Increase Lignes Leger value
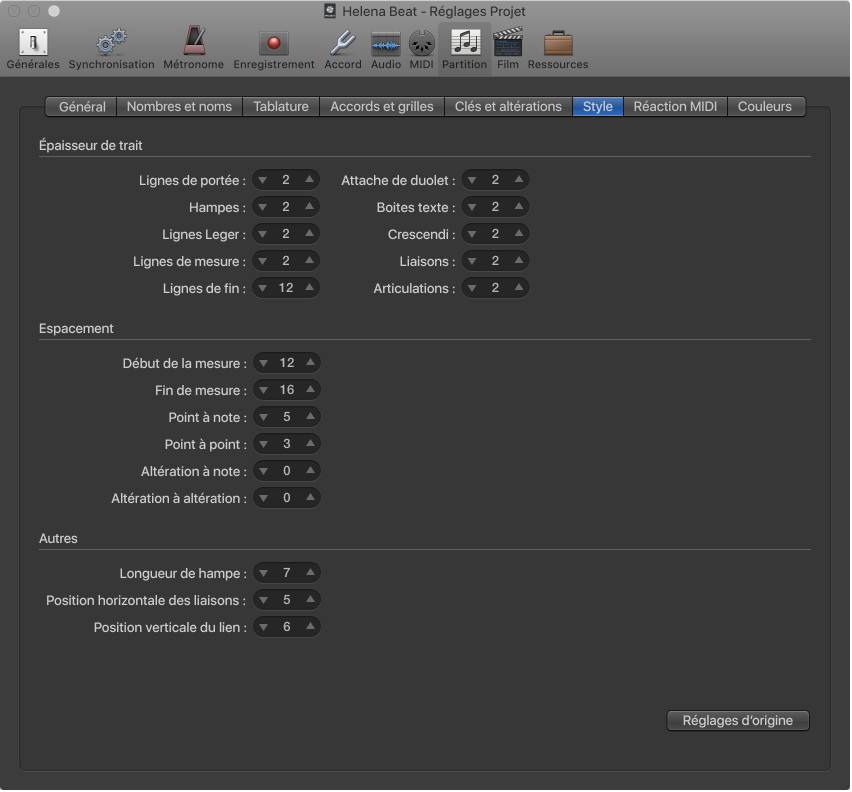 pos(309,234)
